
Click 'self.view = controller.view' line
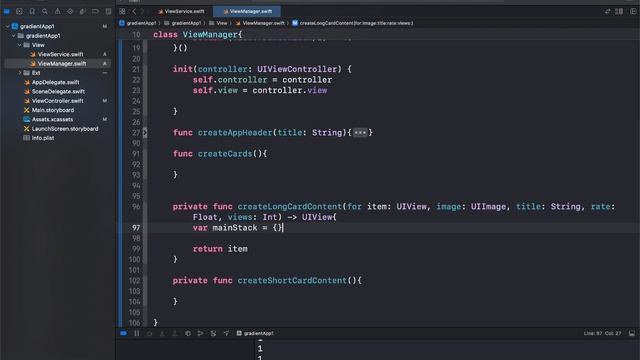pyautogui.click(x=260, y=91)
